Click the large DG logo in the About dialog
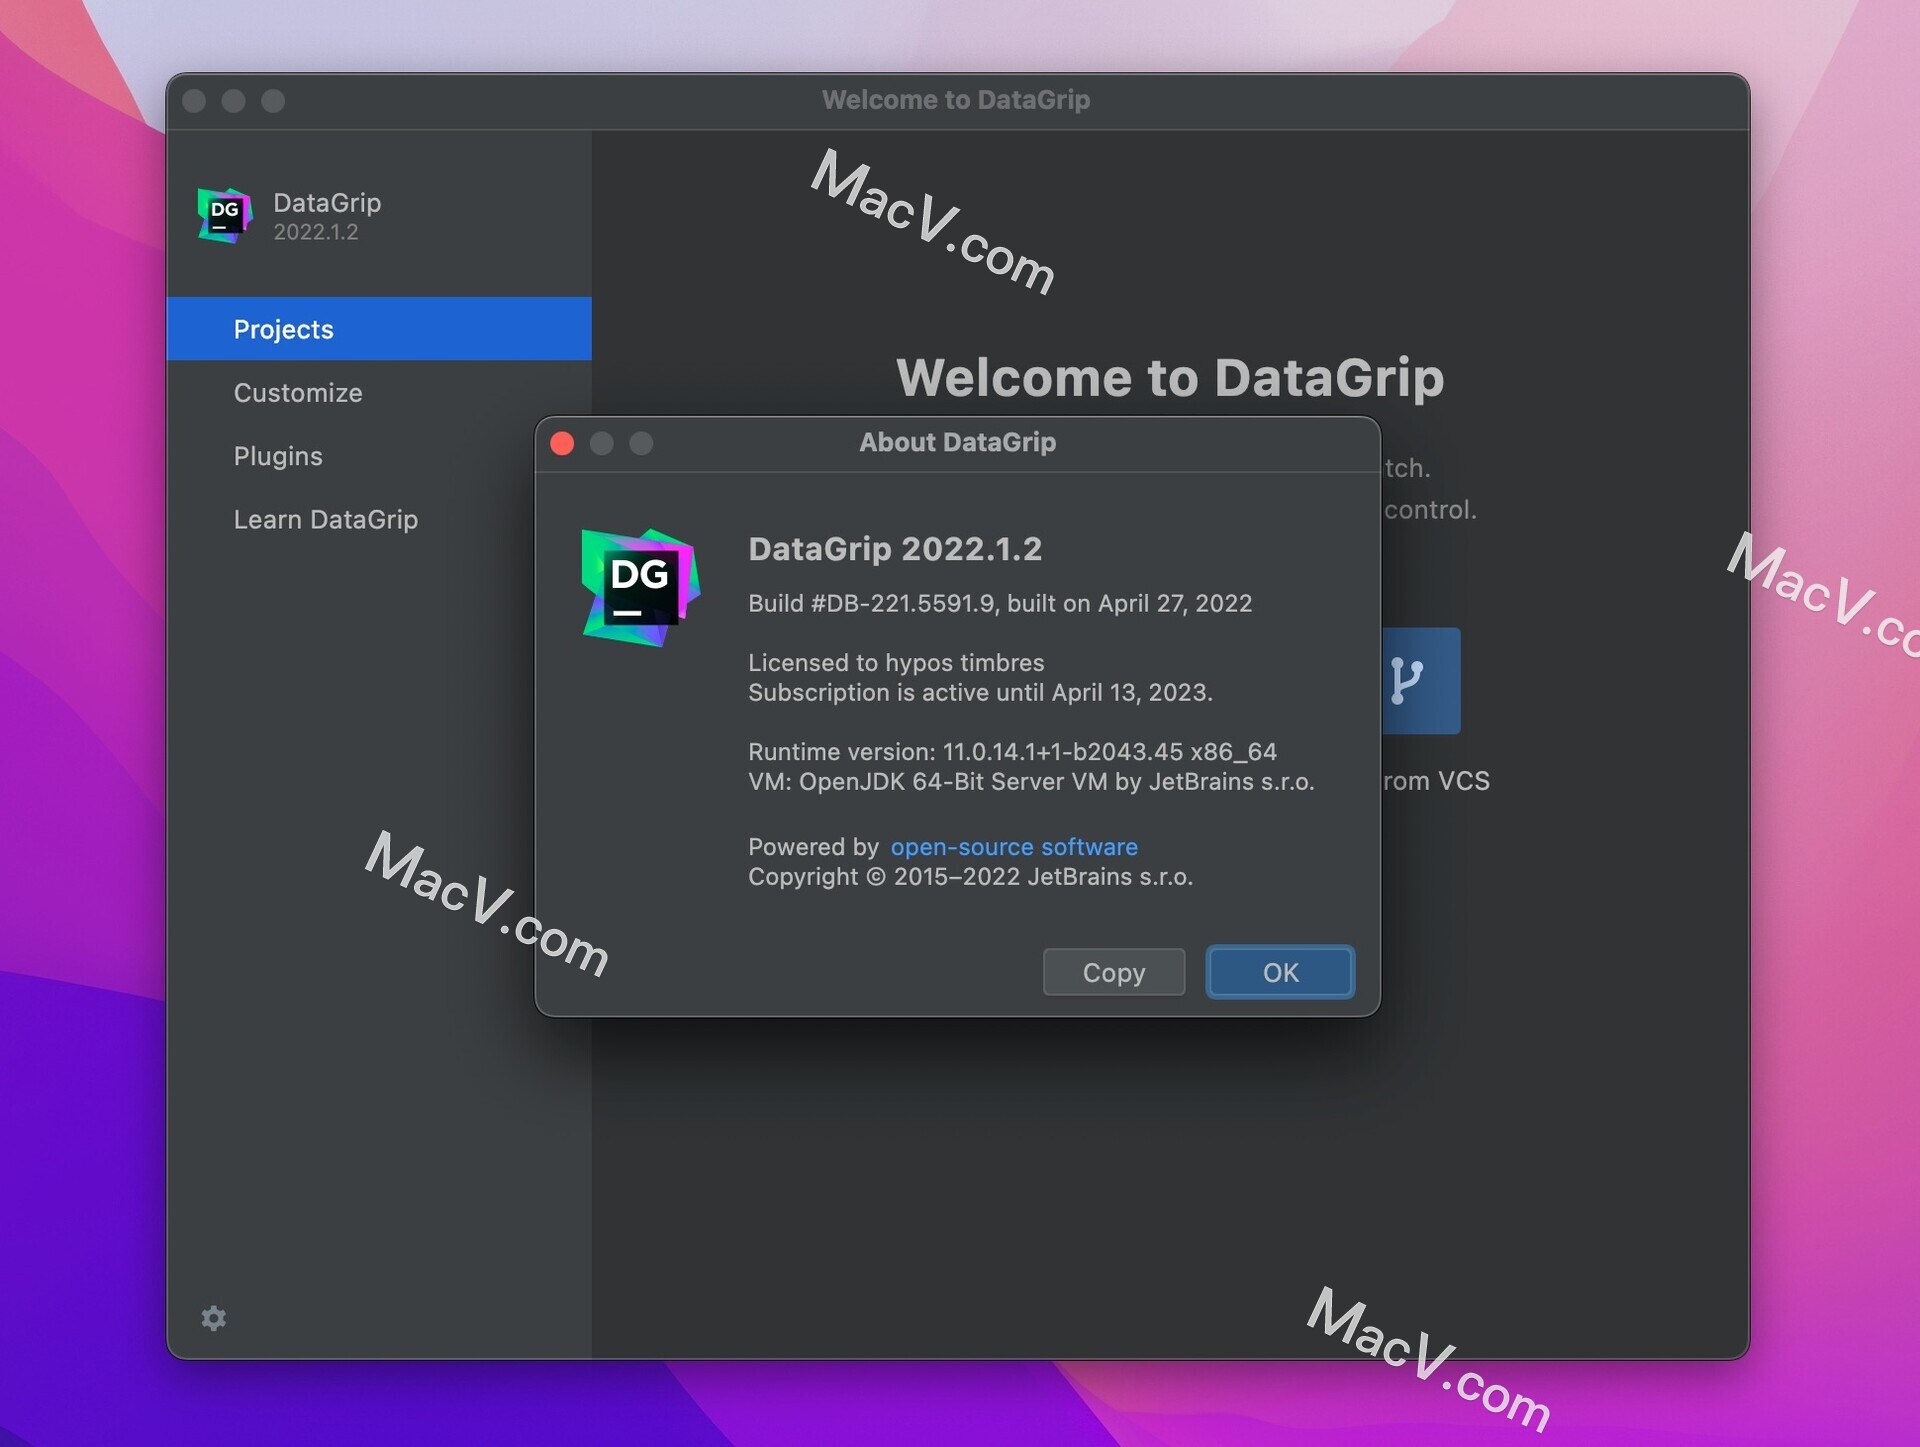The width and height of the screenshot is (1920, 1447). coord(640,587)
